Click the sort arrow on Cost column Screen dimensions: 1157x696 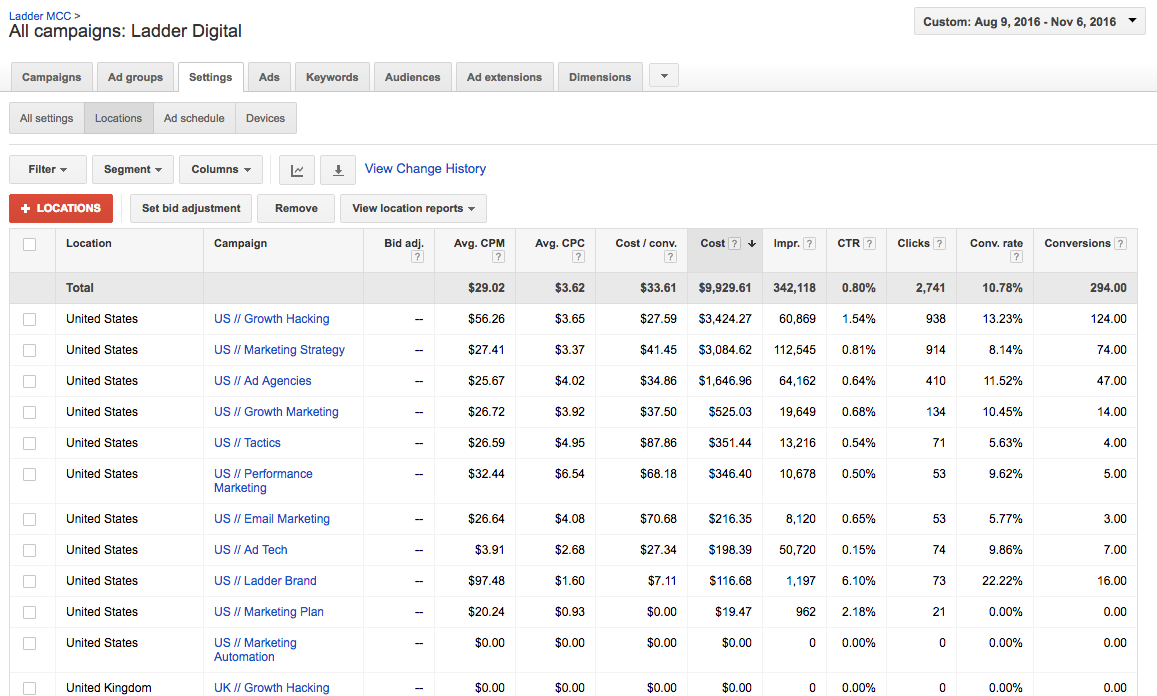point(753,243)
